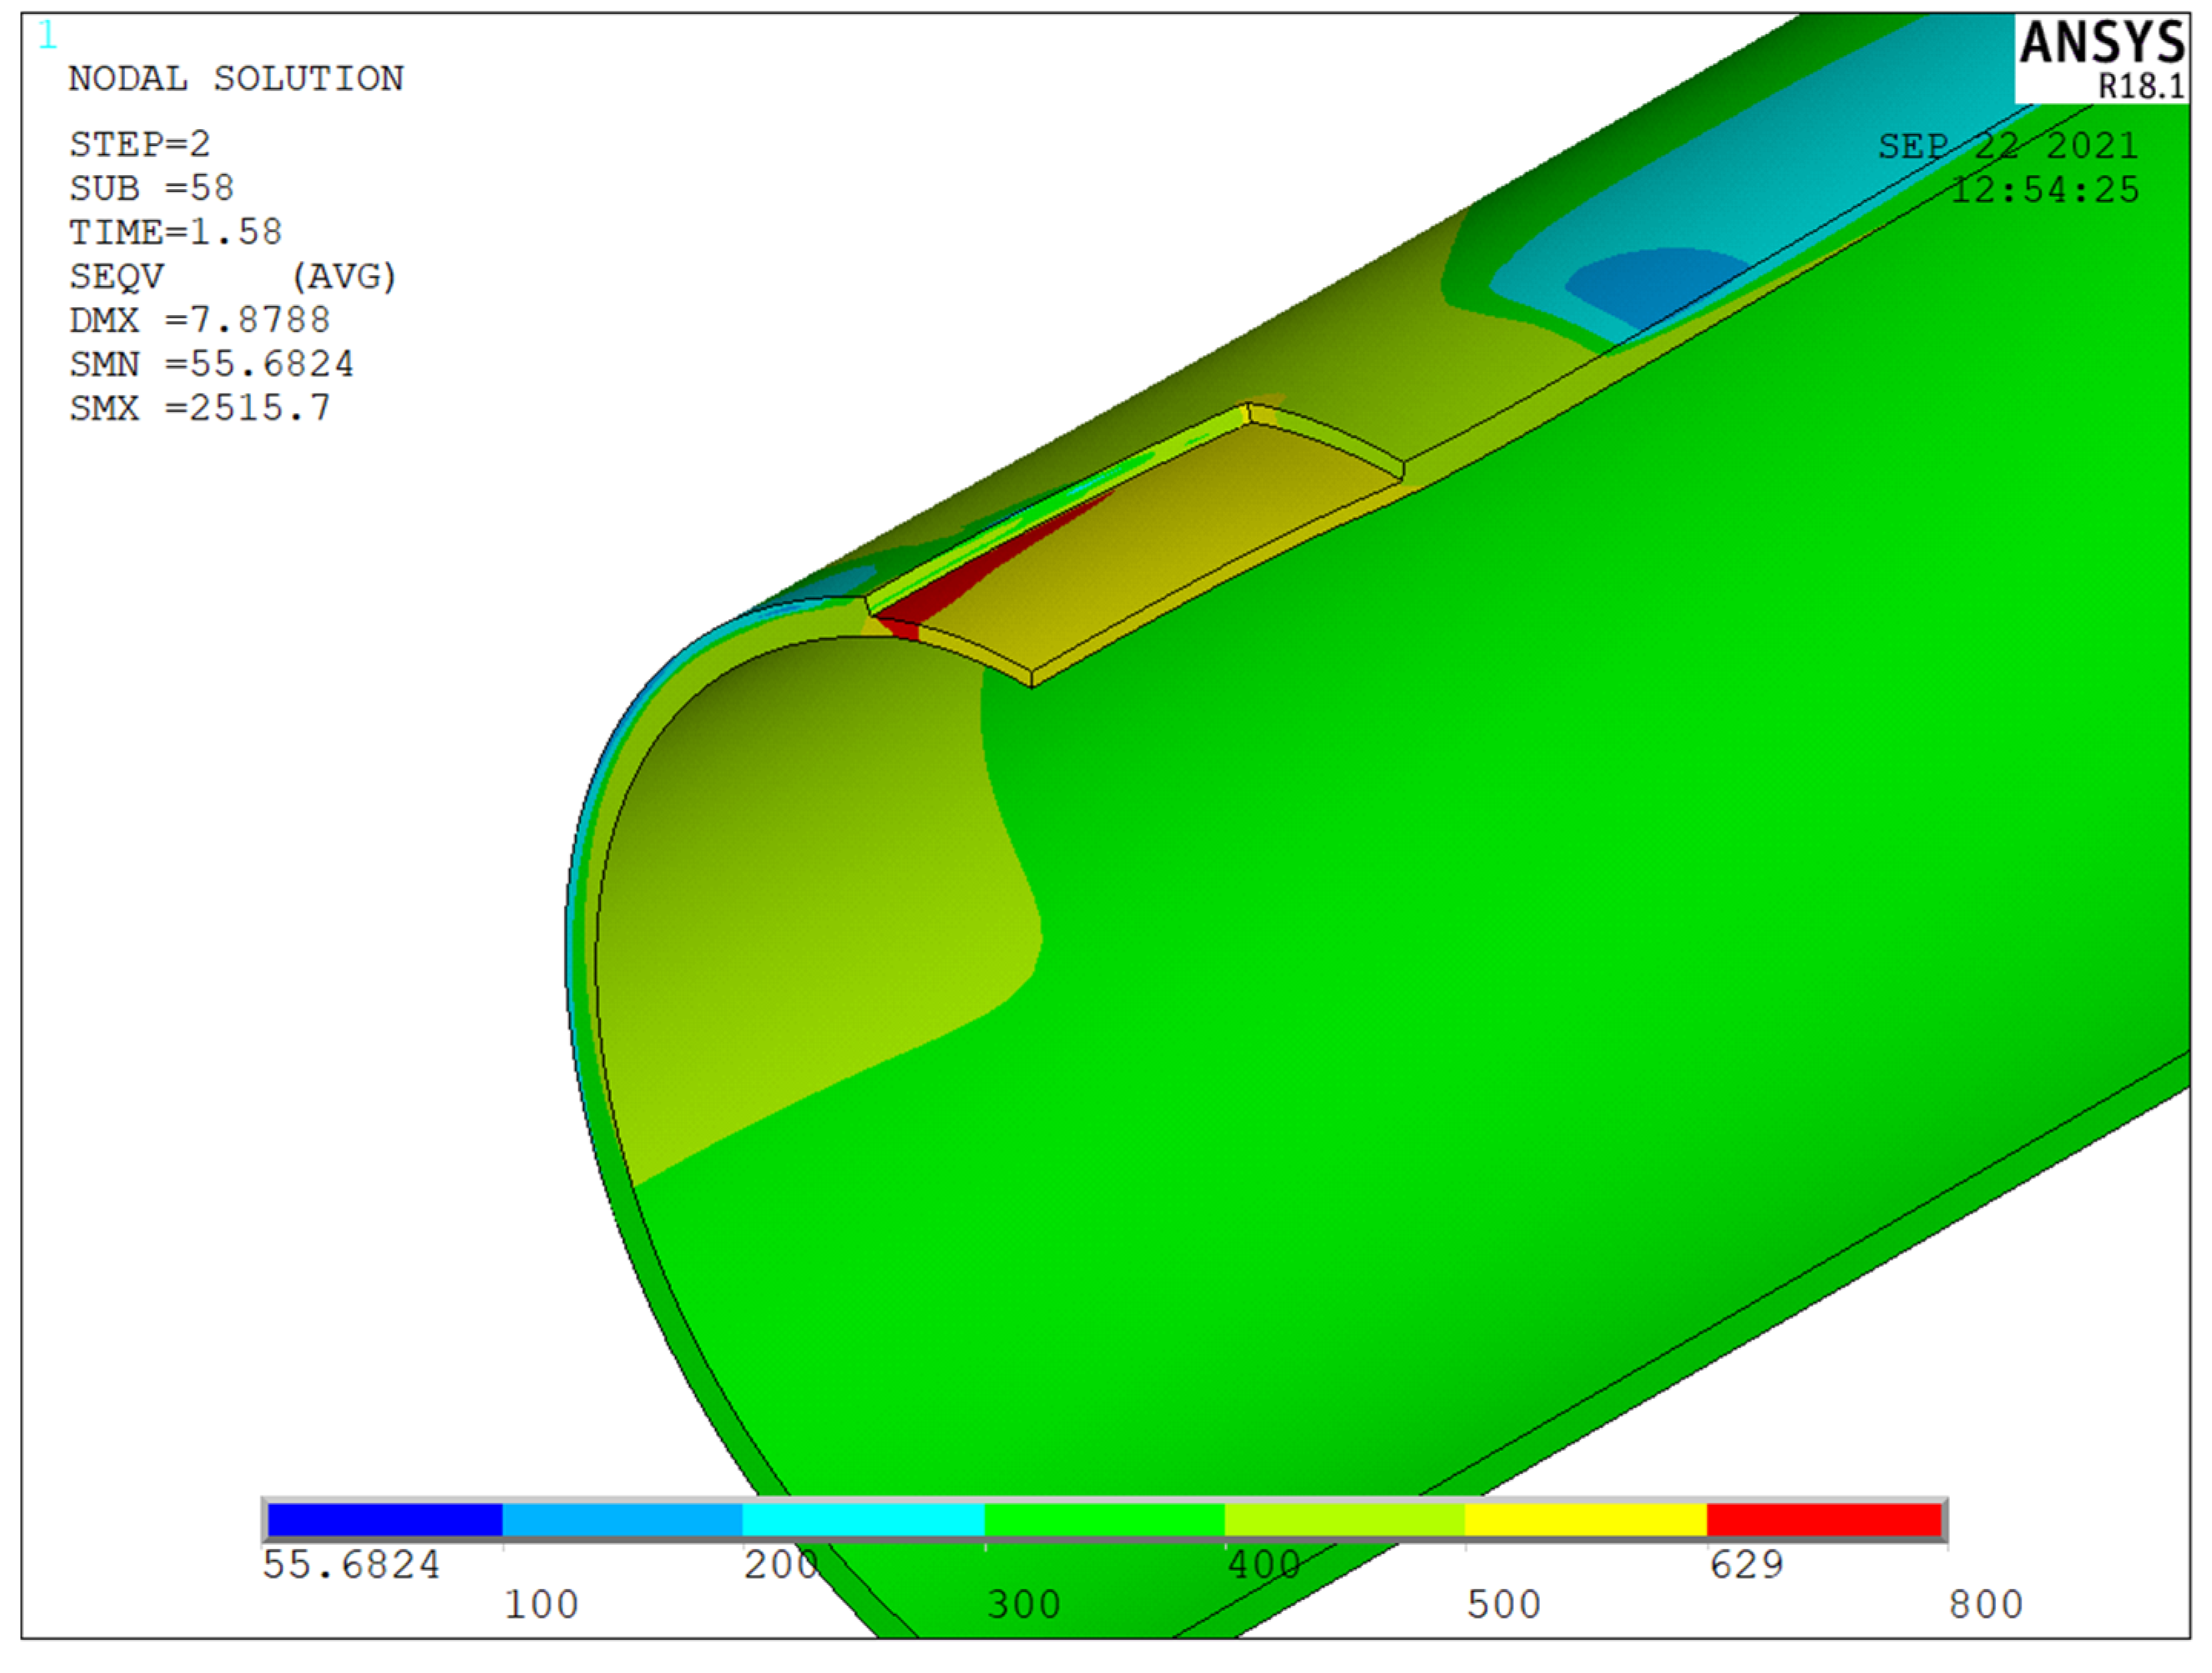Click the SEQV (AVG) label
Viewport: 2212px width, 1673px height.
(232, 276)
